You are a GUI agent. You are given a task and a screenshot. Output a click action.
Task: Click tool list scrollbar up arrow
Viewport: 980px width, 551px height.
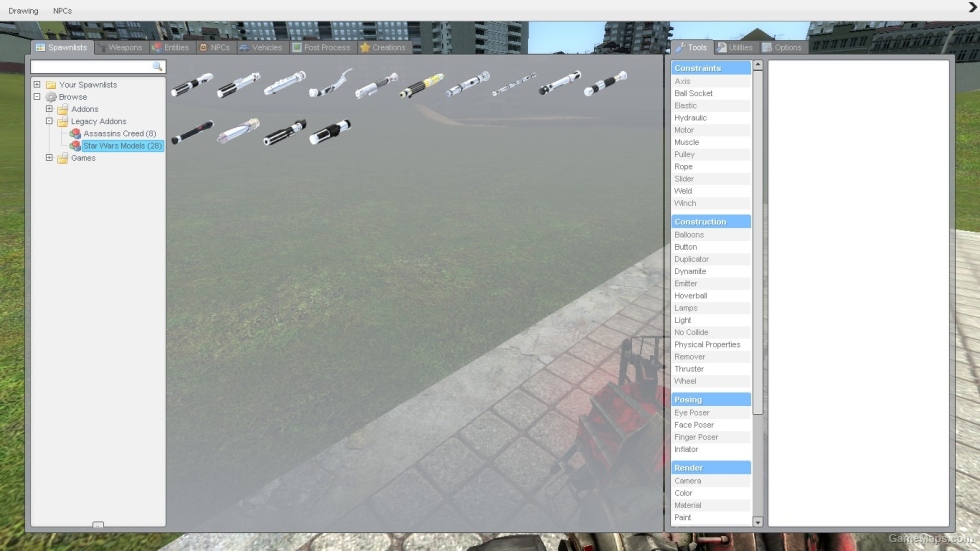758,65
